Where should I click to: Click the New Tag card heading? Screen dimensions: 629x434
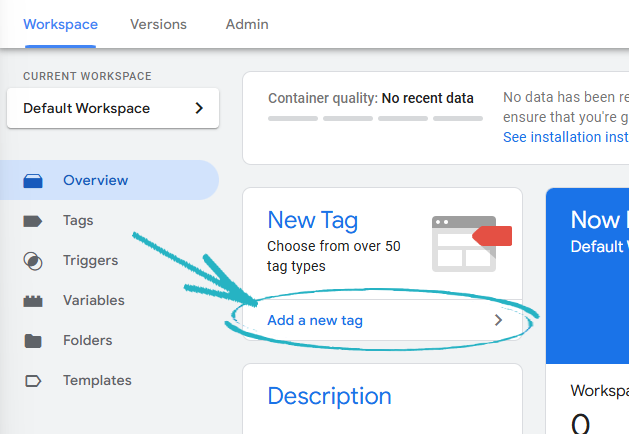(313, 220)
